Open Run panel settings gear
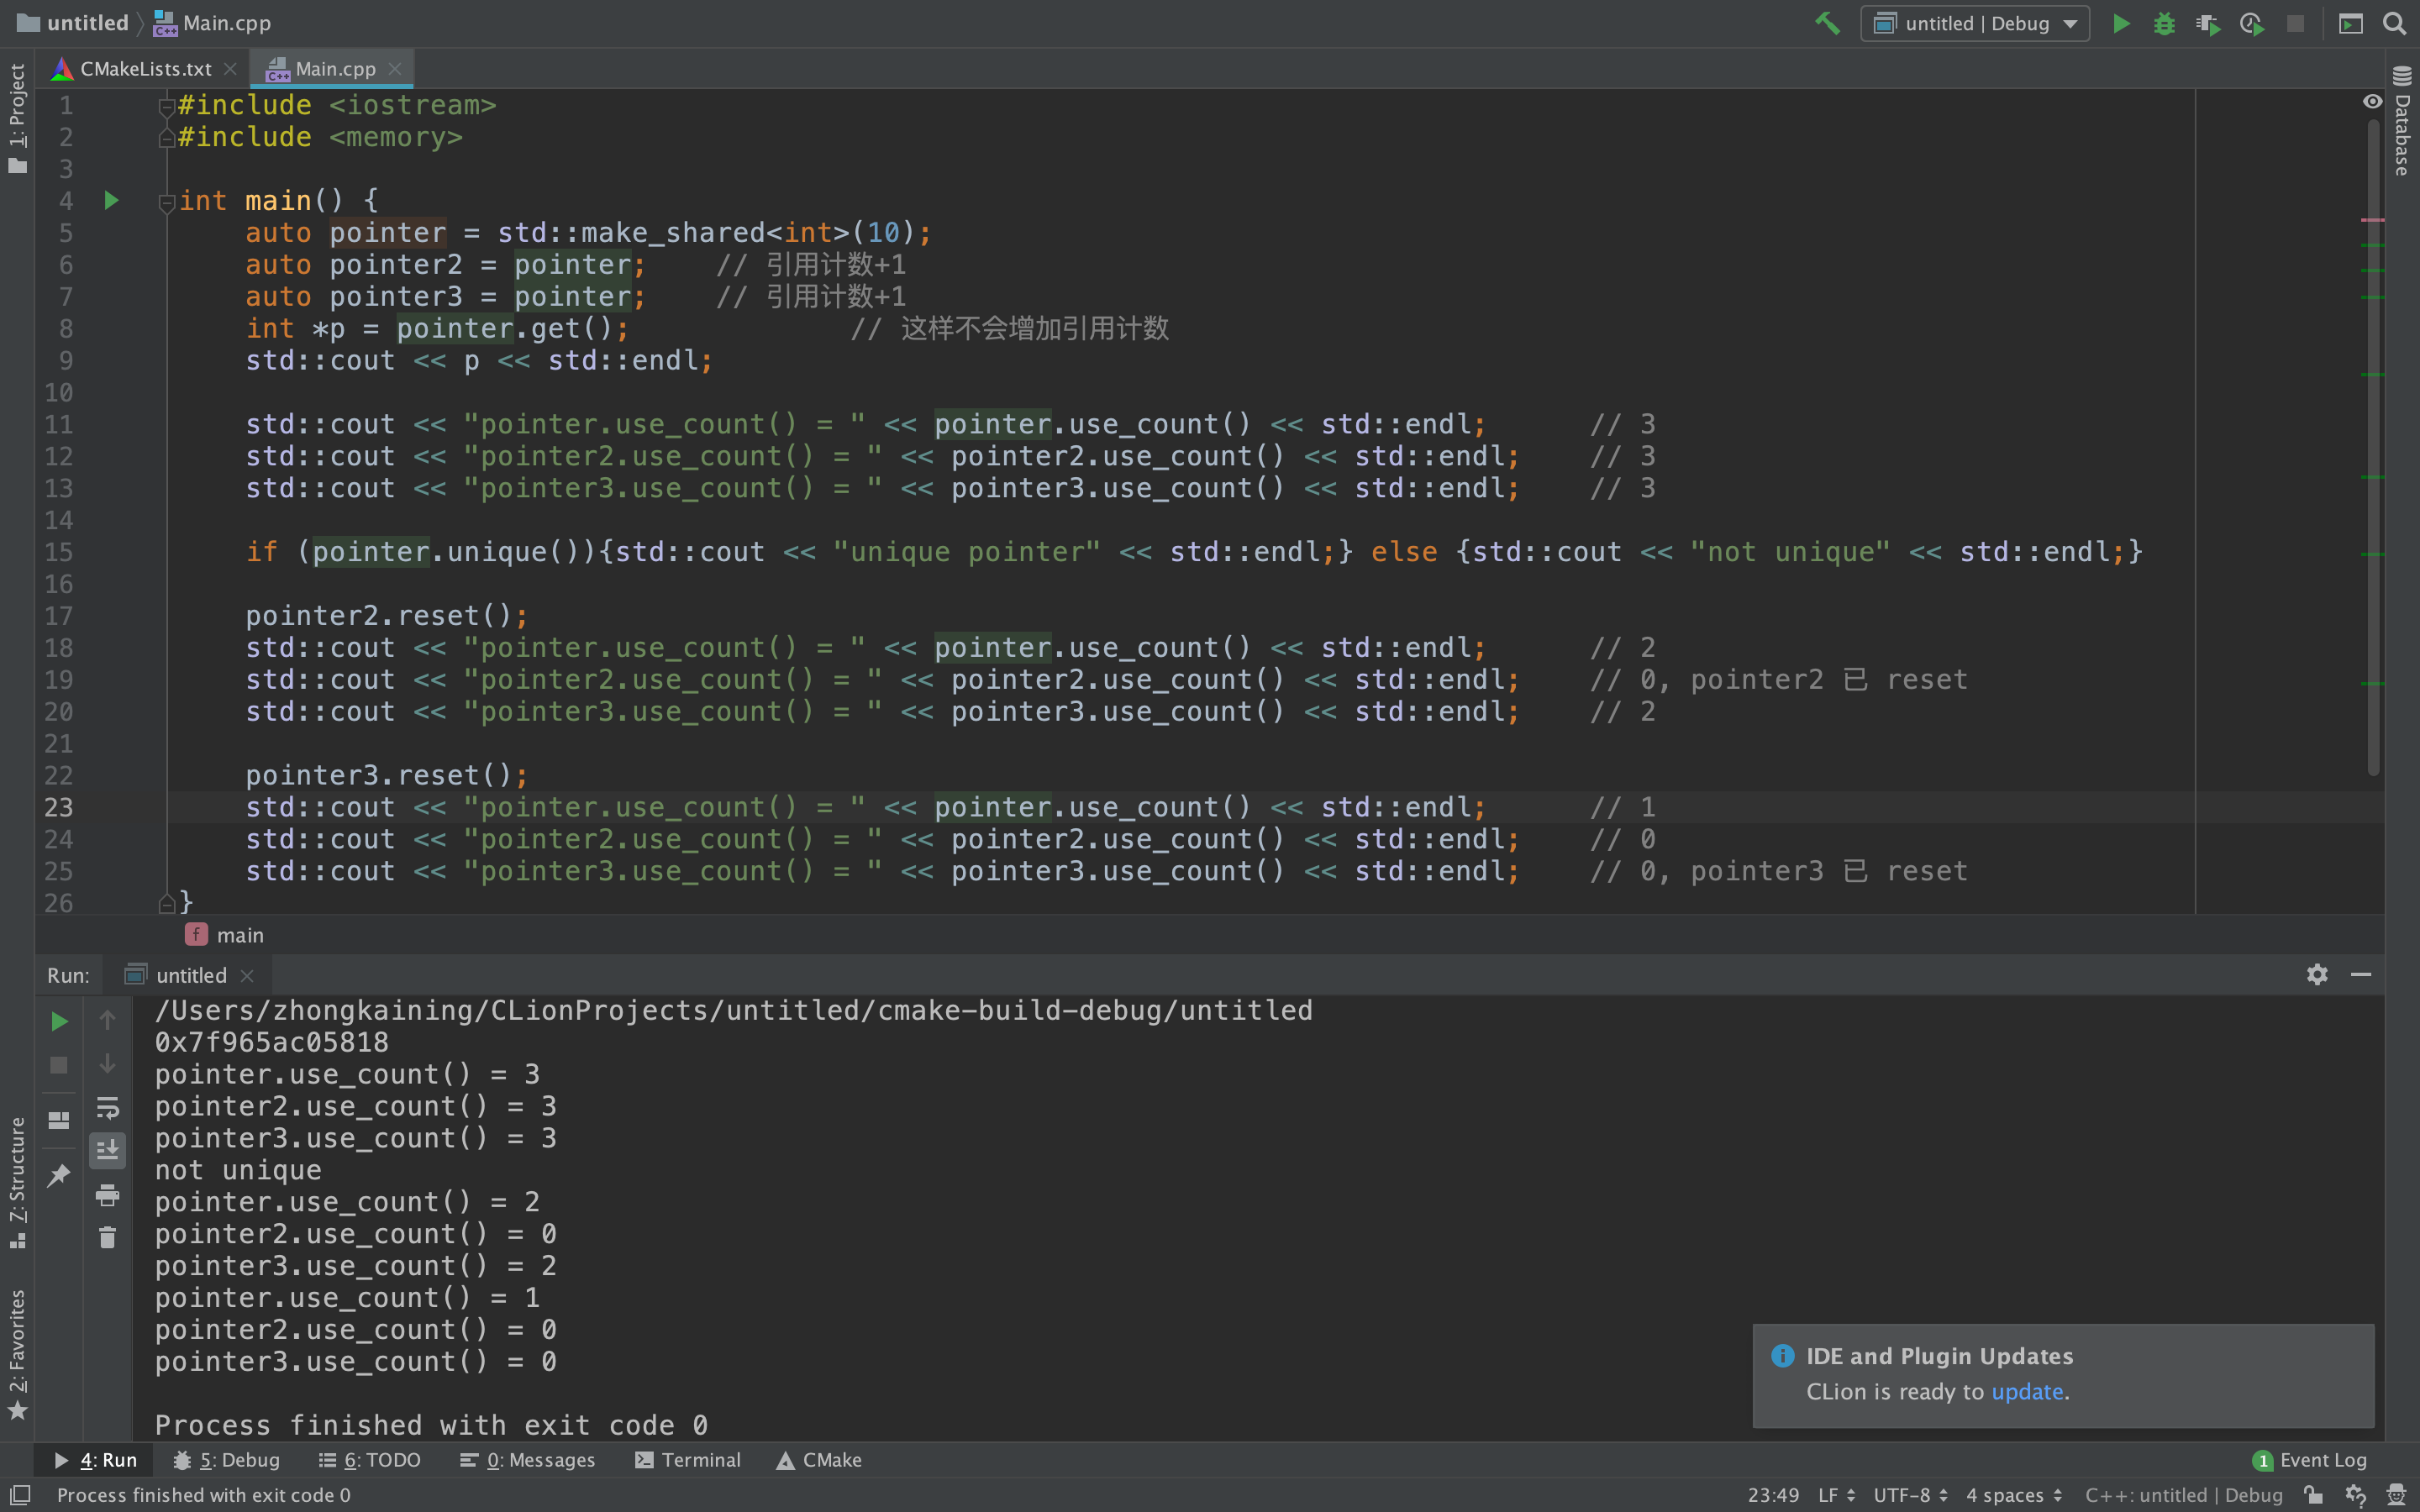 click(x=2317, y=974)
